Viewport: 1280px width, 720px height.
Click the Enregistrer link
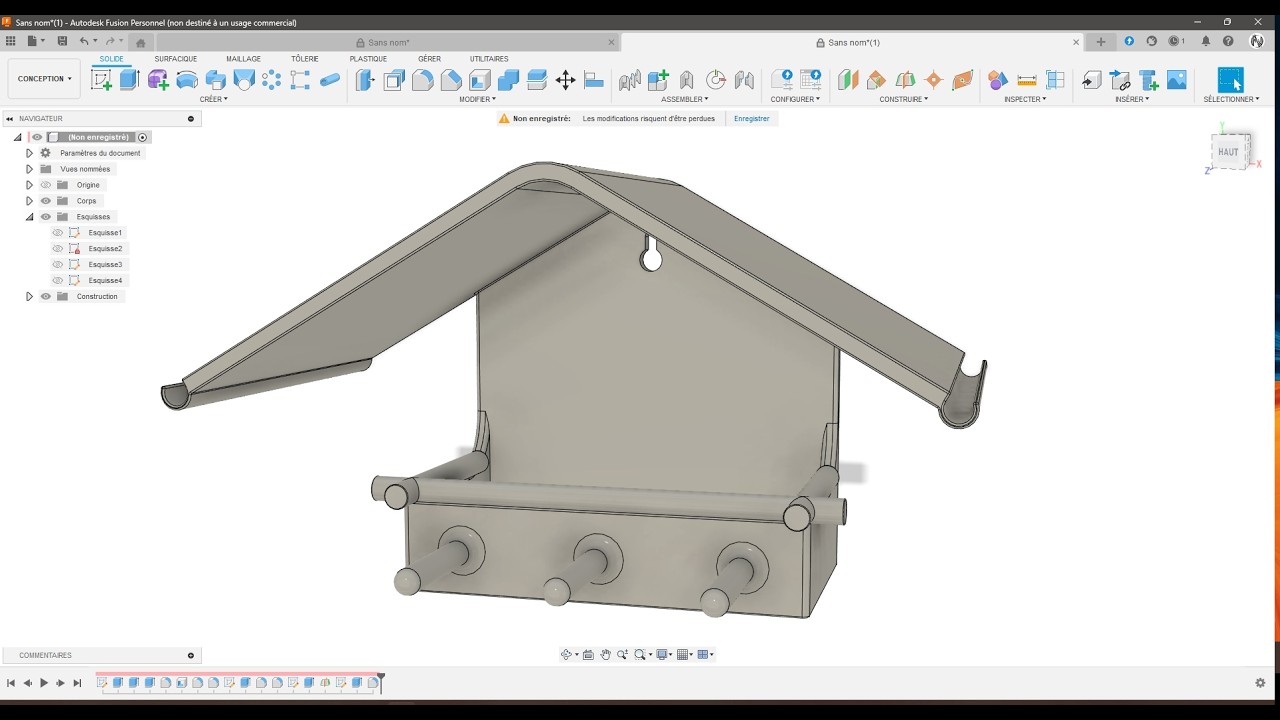point(752,118)
